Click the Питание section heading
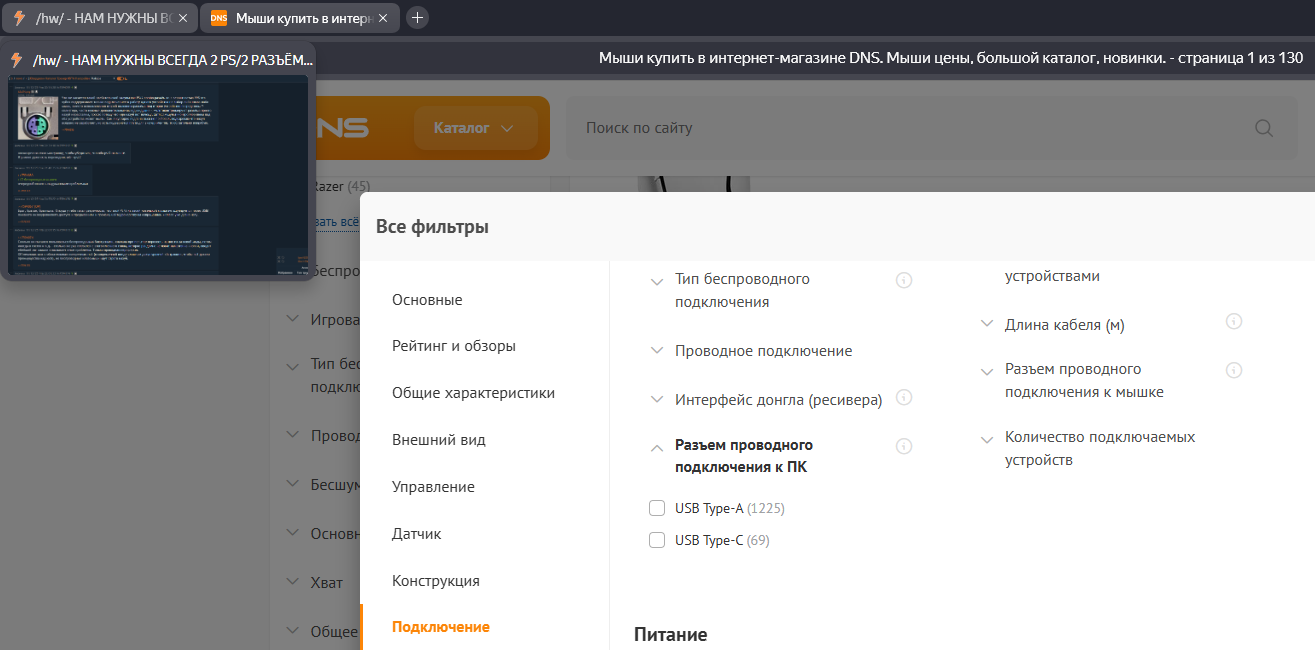The height and width of the screenshot is (650, 1315). point(670,634)
